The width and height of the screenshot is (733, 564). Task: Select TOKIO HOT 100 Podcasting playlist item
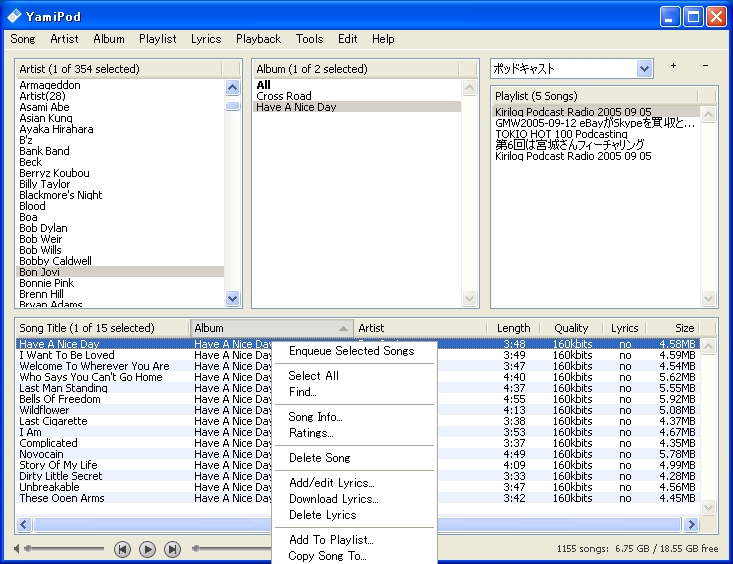tap(596, 134)
